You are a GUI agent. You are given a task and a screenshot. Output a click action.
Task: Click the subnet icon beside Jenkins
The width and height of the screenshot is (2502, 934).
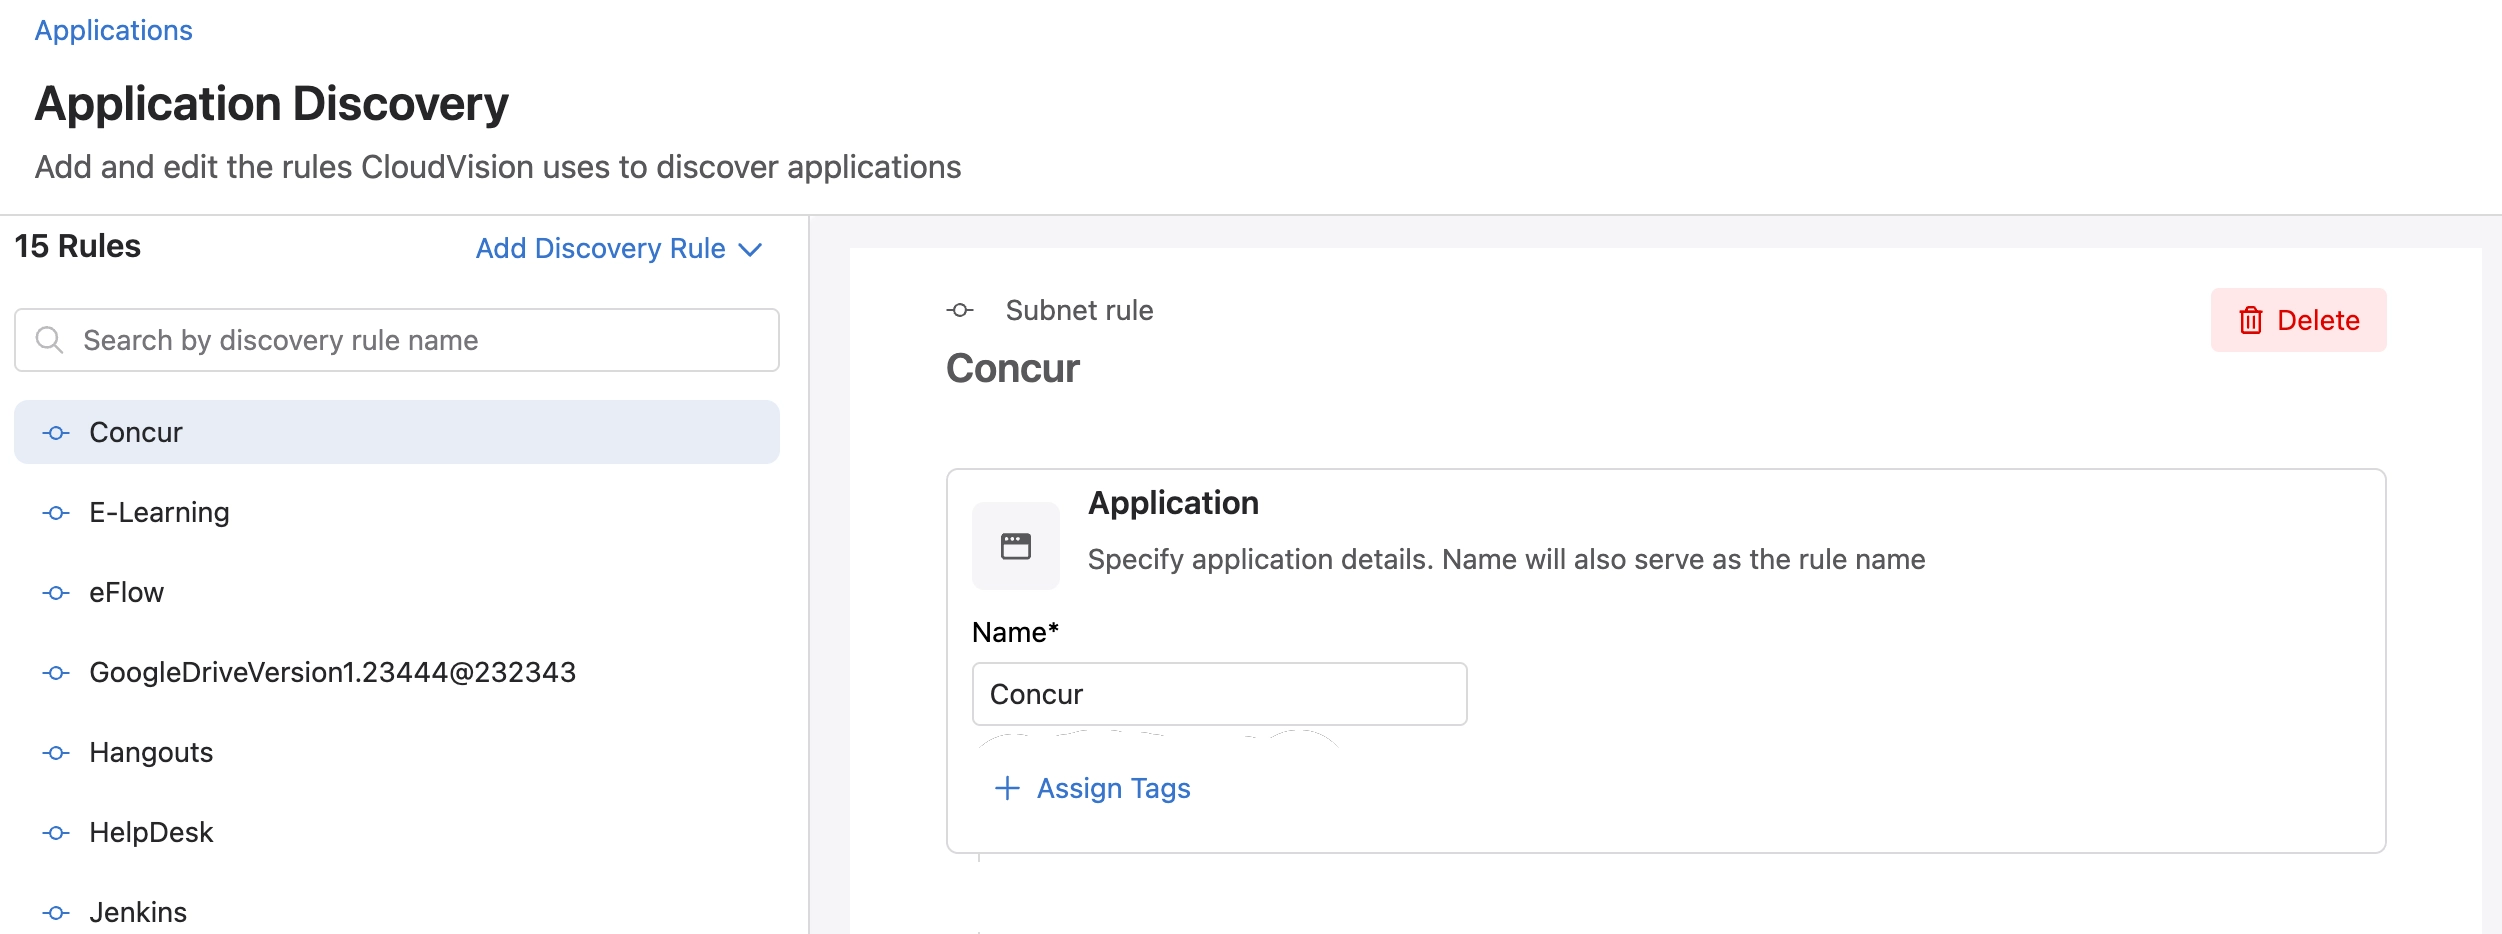click(x=56, y=913)
